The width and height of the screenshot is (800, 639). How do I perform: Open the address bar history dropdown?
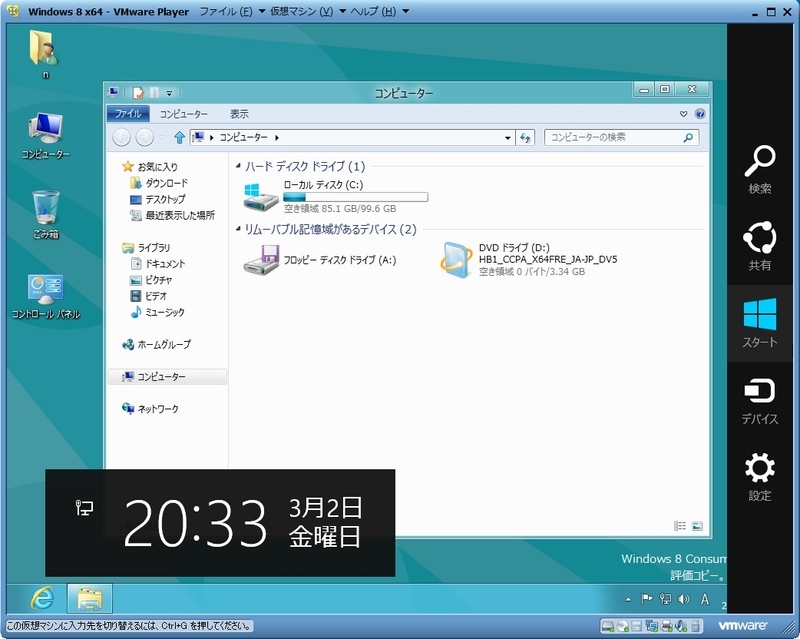click(508, 138)
